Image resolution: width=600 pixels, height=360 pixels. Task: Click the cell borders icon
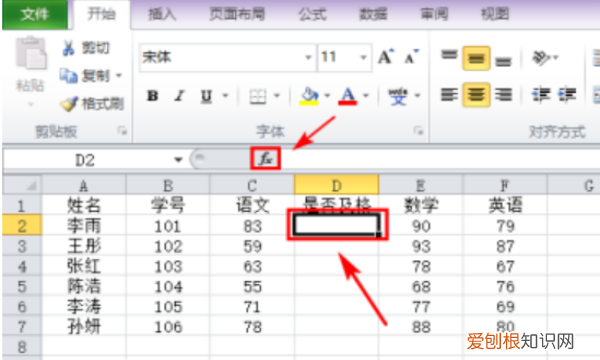[x=258, y=96]
